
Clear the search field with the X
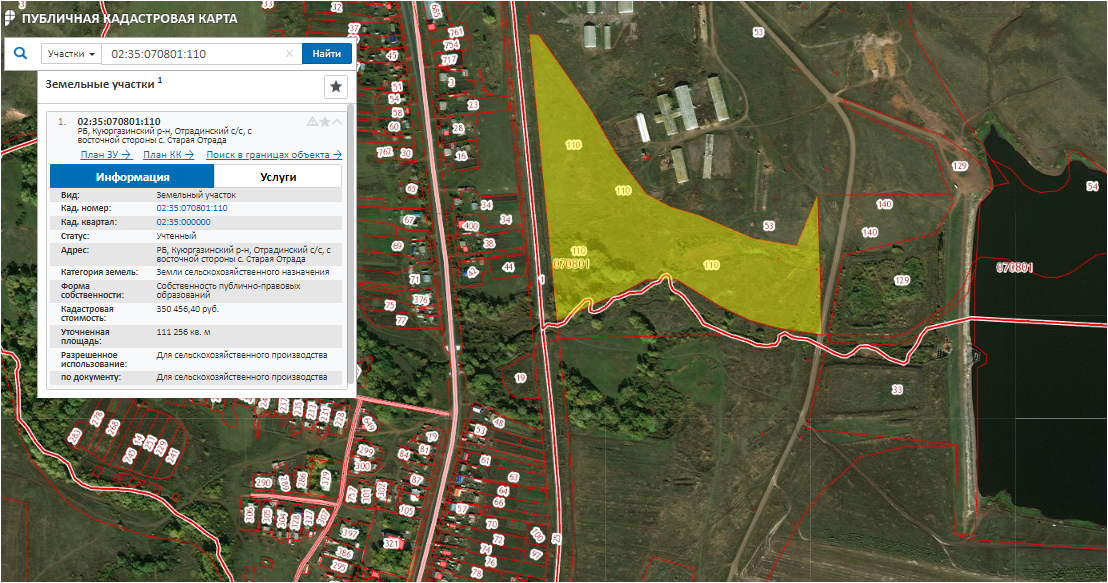(x=289, y=54)
